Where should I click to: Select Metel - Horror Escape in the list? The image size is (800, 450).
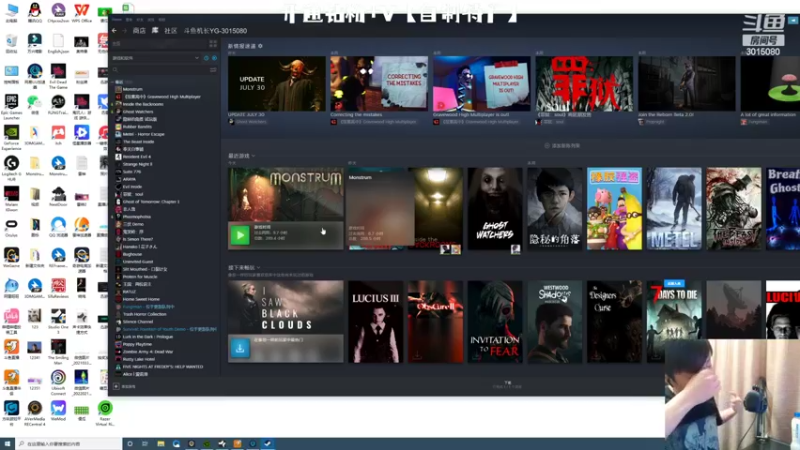[x=143, y=134]
